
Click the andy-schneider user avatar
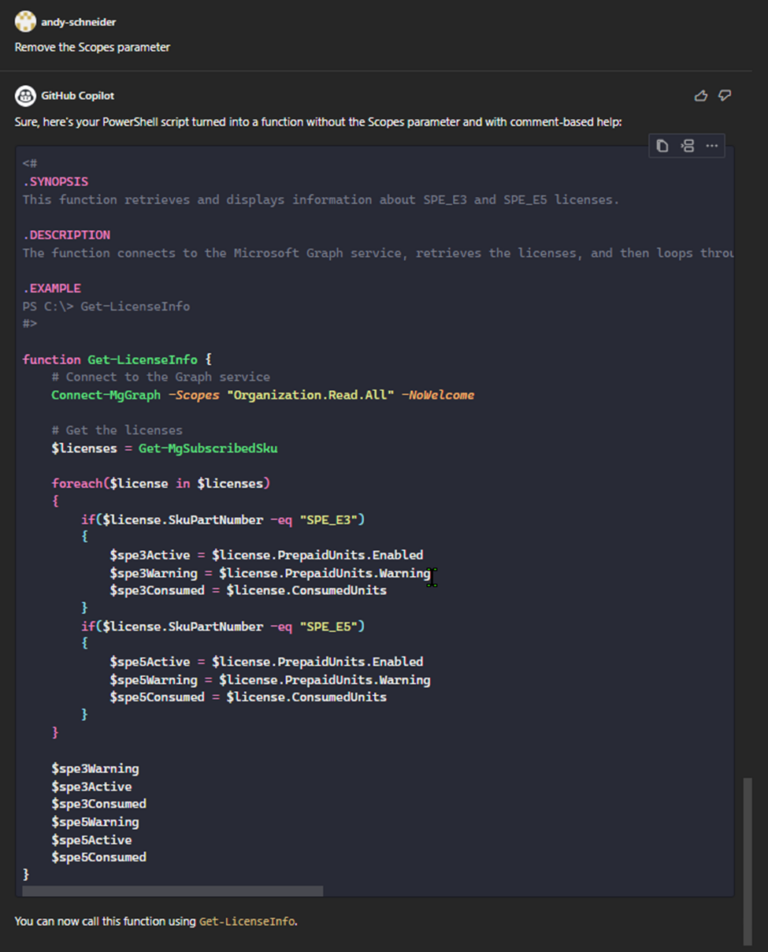tap(25, 22)
